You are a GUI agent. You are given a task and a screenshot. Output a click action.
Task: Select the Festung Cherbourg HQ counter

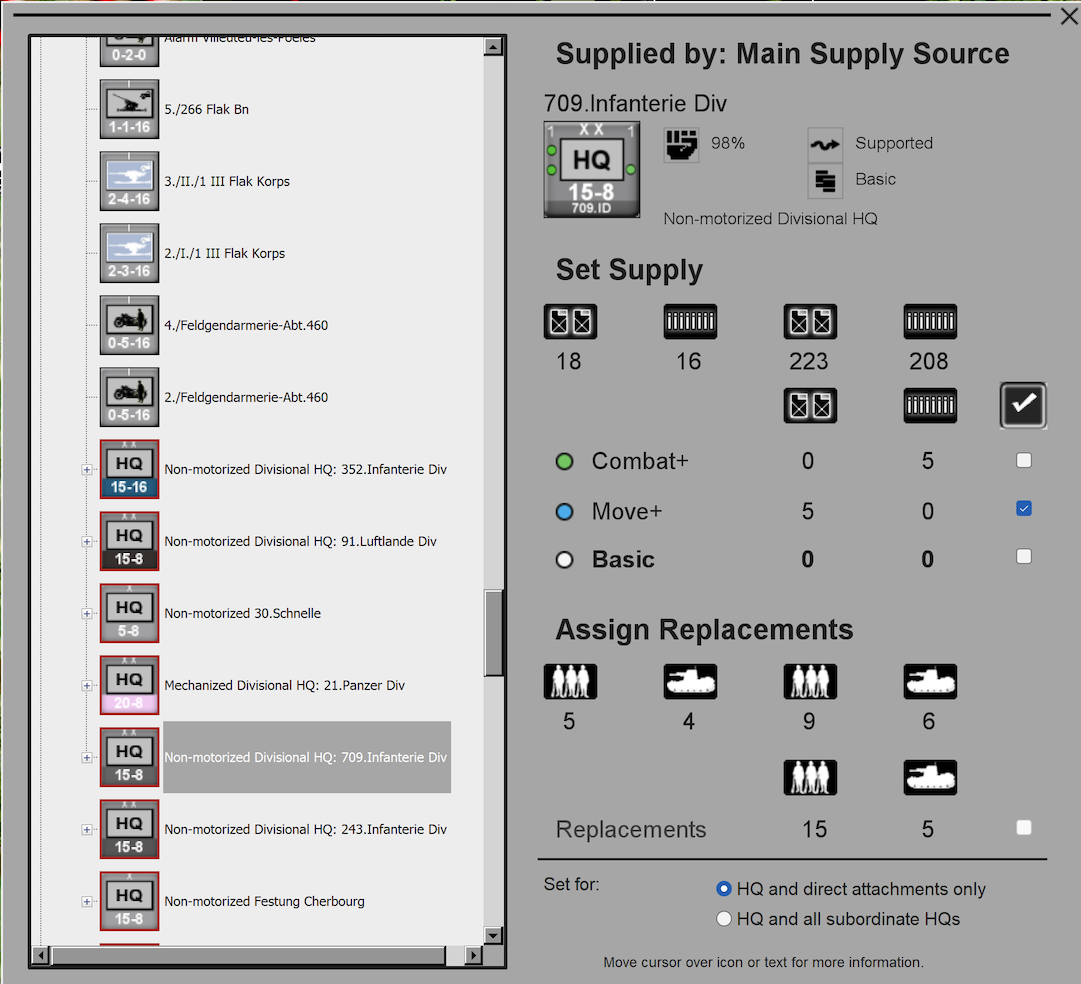[129, 901]
